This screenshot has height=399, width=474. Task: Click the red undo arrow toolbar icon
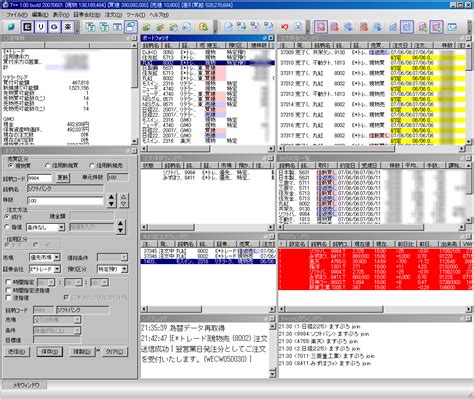point(284,27)
